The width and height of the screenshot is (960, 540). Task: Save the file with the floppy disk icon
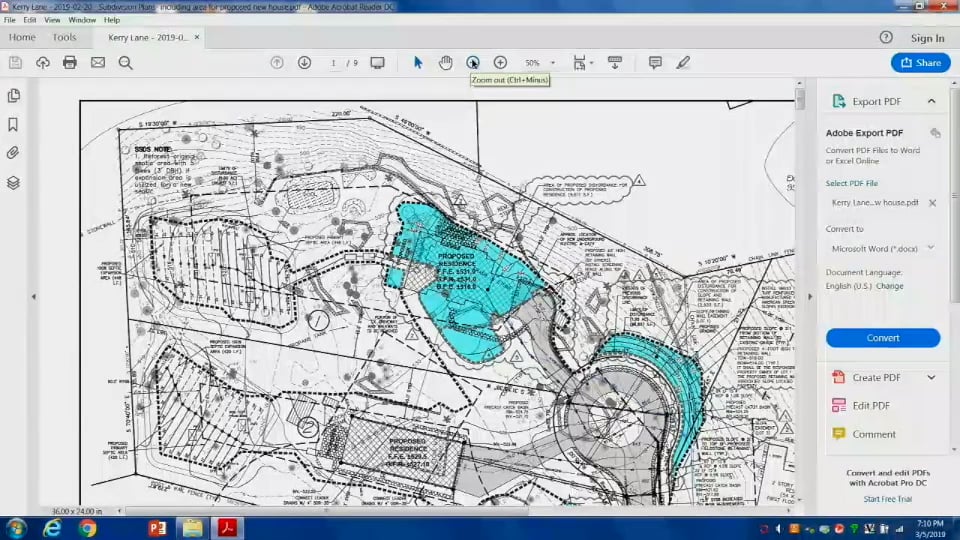(x=15, y=62)
